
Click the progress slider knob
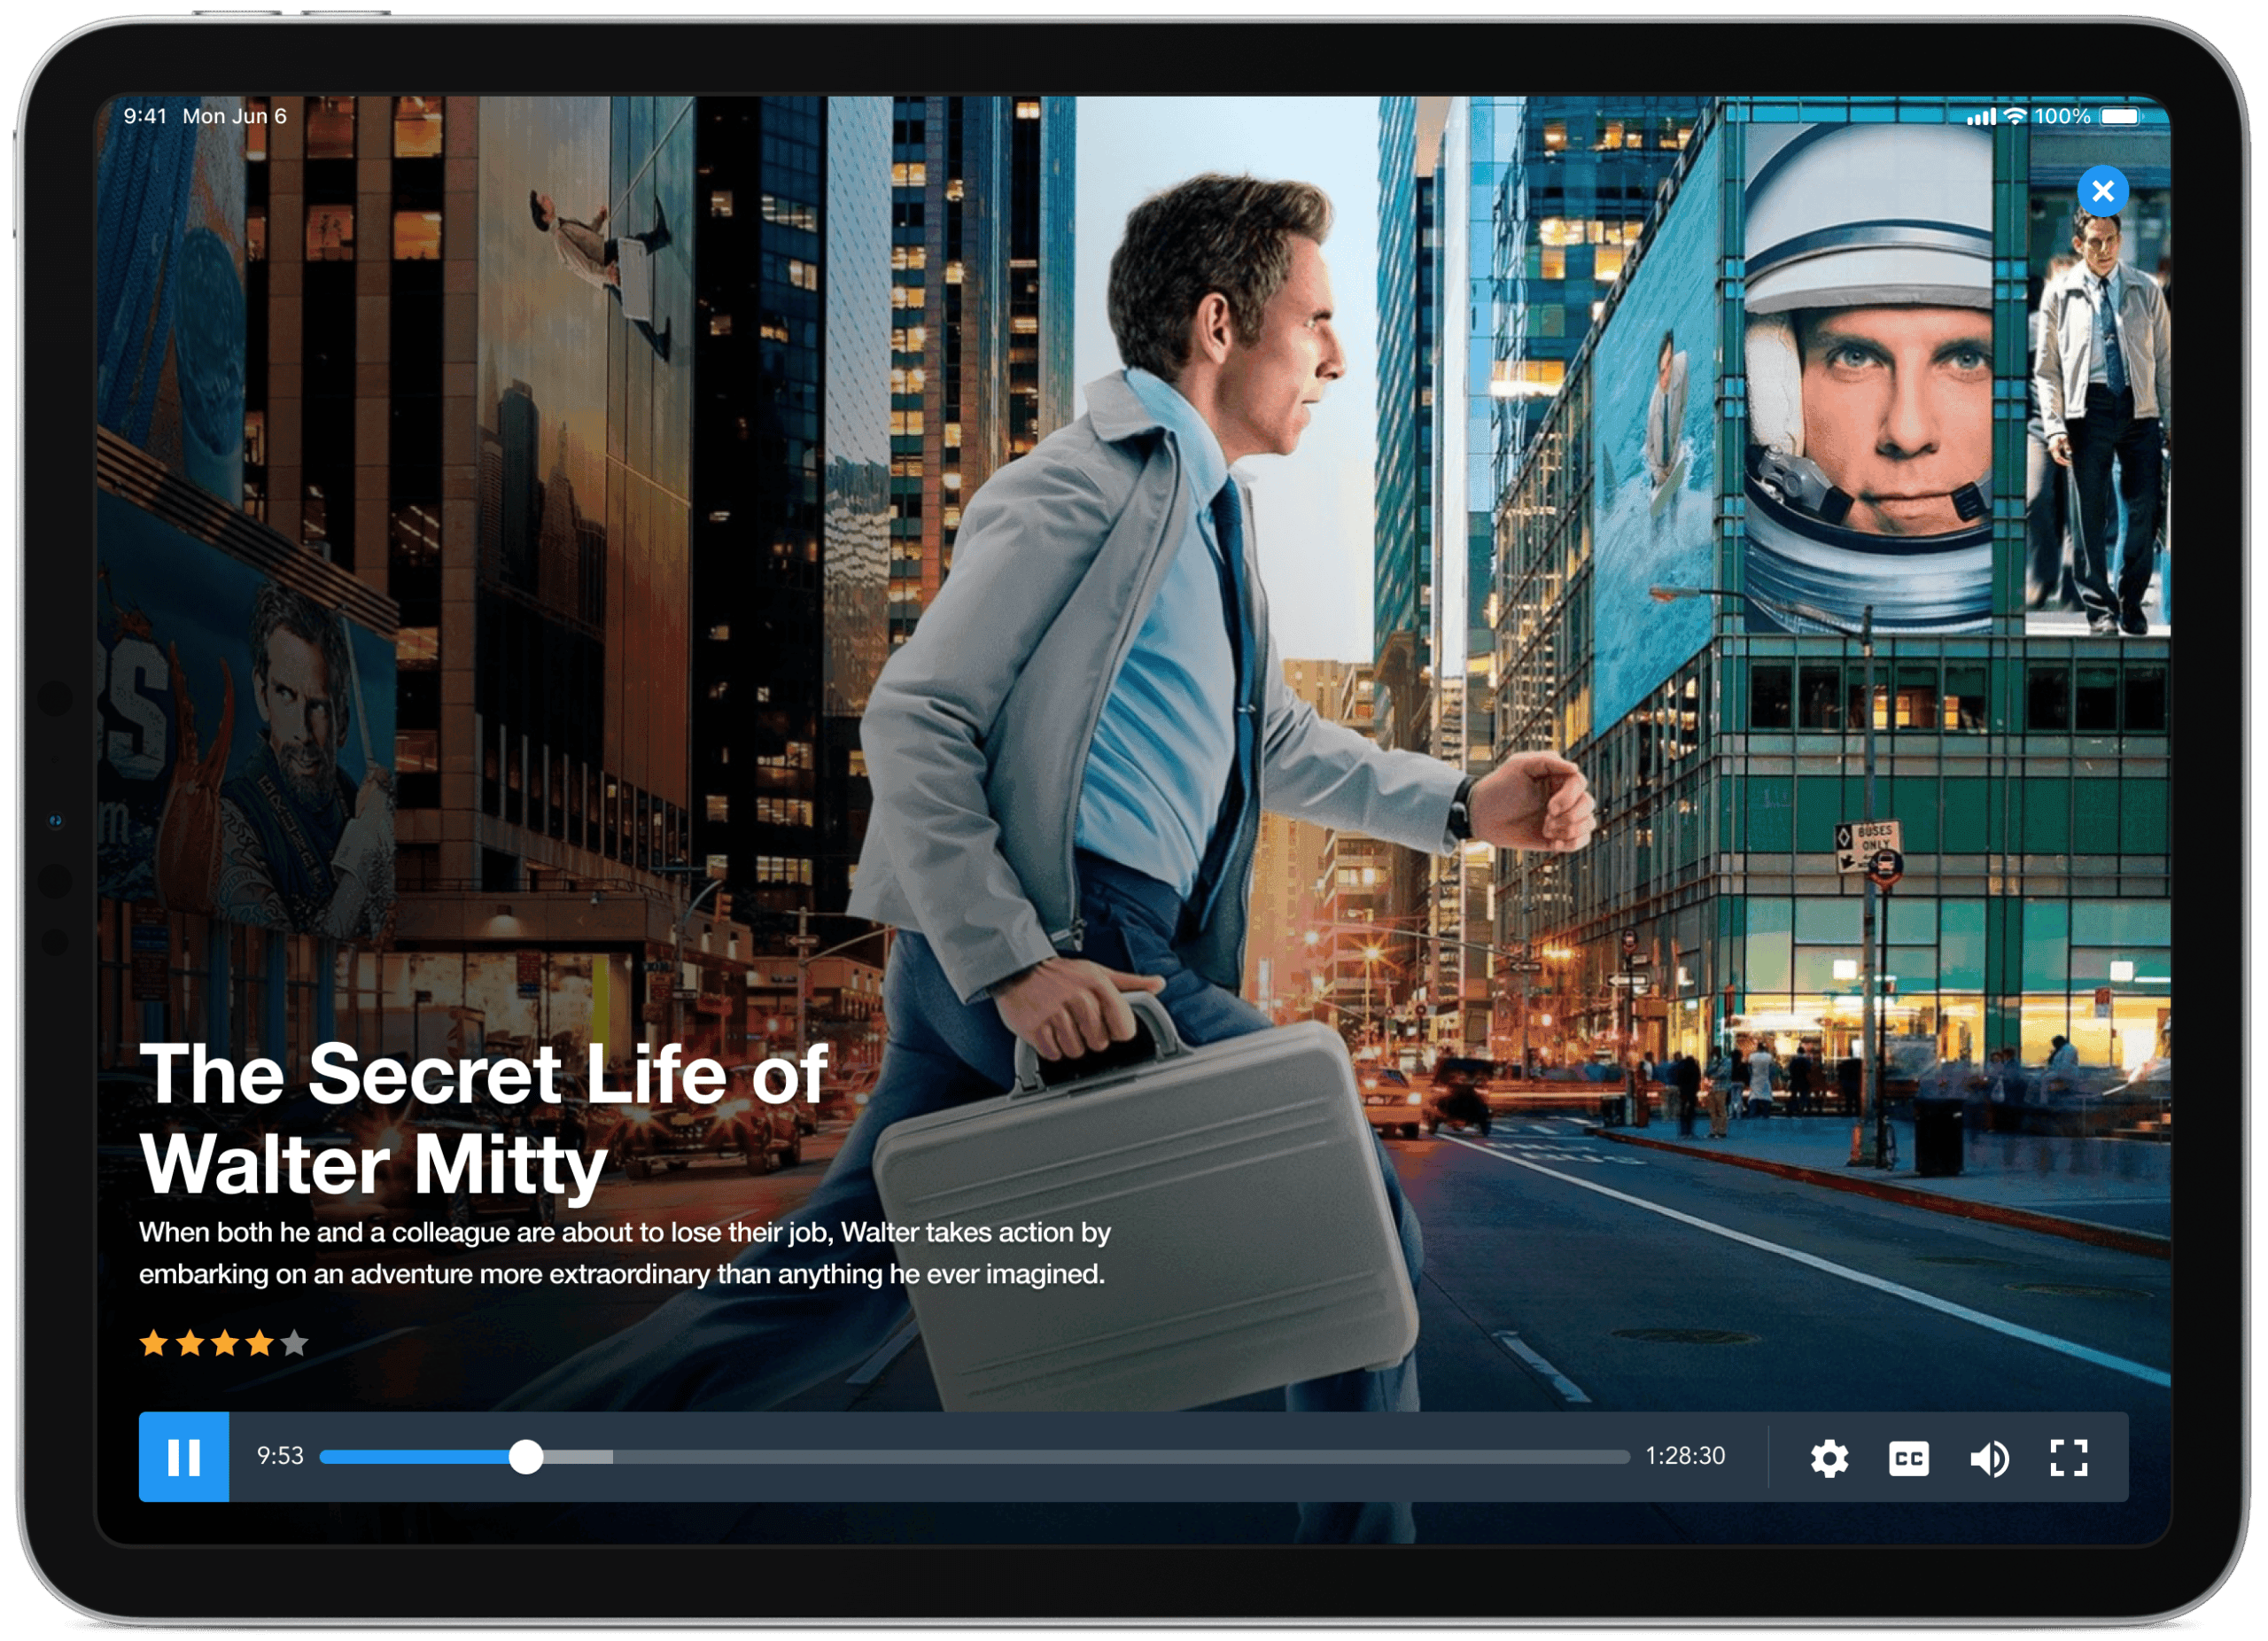pyautogui.click(x=525, y=1457)
